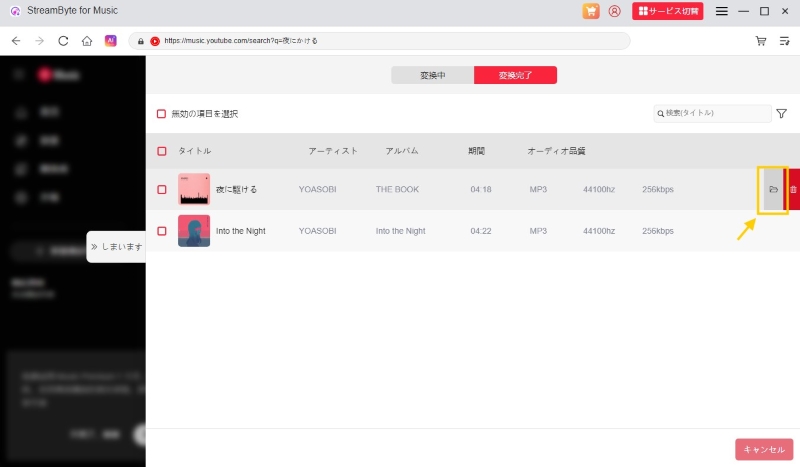Screen dimensions: 800x467
Task: Switch to the 変換完了 tab
Action: 515,75
